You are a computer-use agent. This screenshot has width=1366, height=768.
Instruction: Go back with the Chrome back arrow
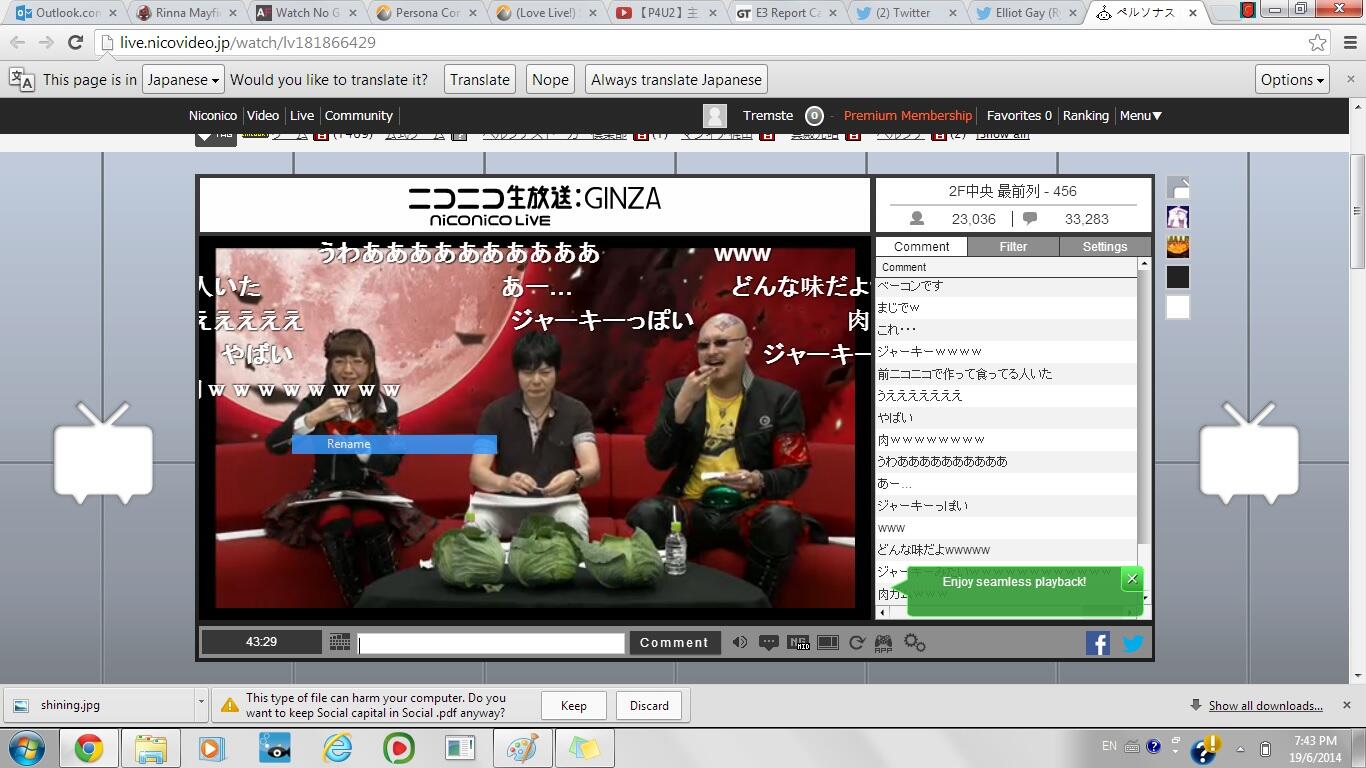[18, 43]
